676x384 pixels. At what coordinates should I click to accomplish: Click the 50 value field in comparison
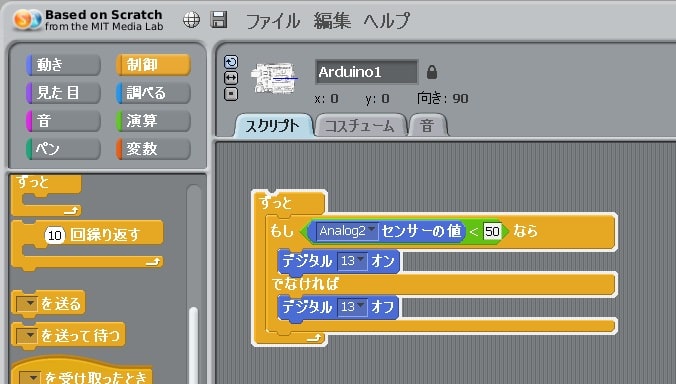coord(492,231)
